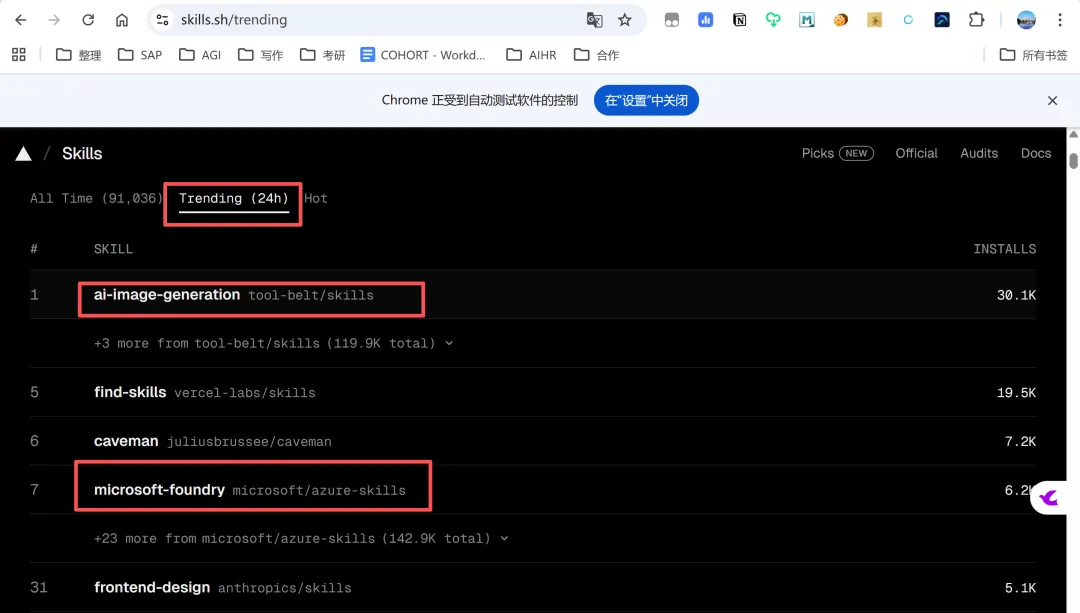Screen dimensions: 1080x613
Task: Open the Docs link
Action: pyautogui.click(x=1036, y=153)
